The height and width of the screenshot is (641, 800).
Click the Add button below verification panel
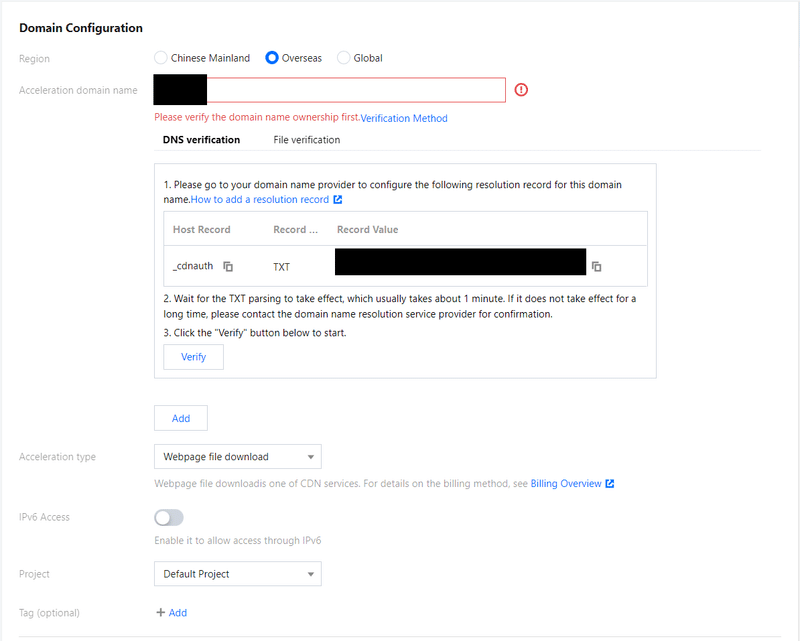click(x=180, y=418)
